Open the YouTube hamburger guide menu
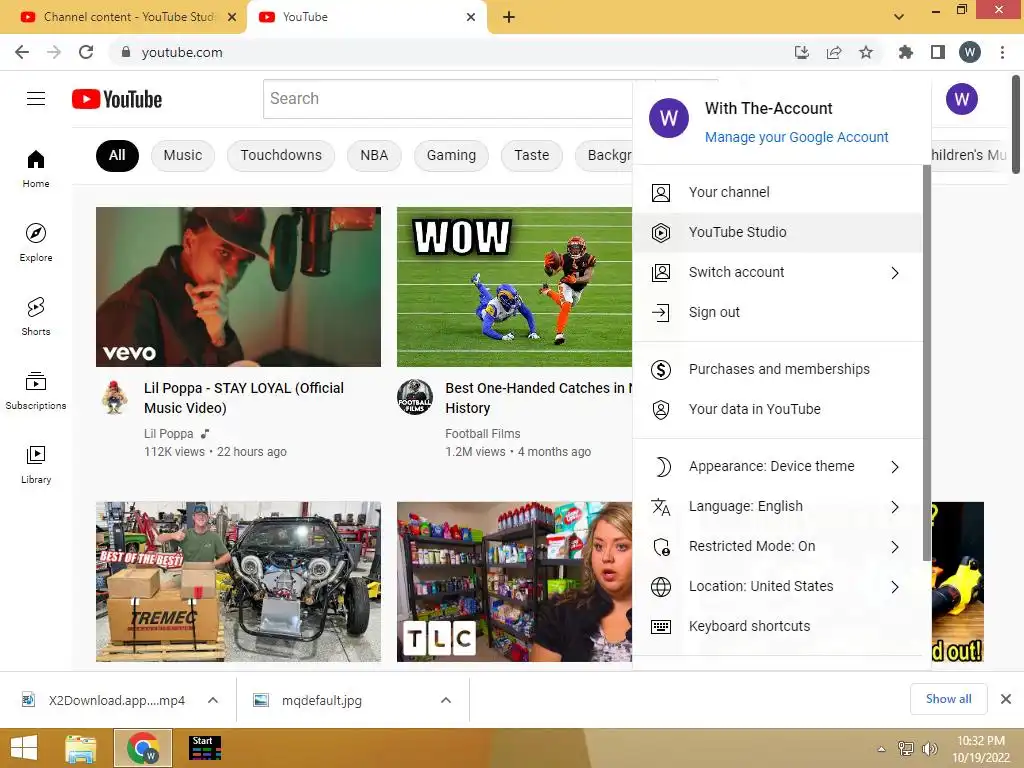This screenshot has width=1024, height=768. (36, 99)
